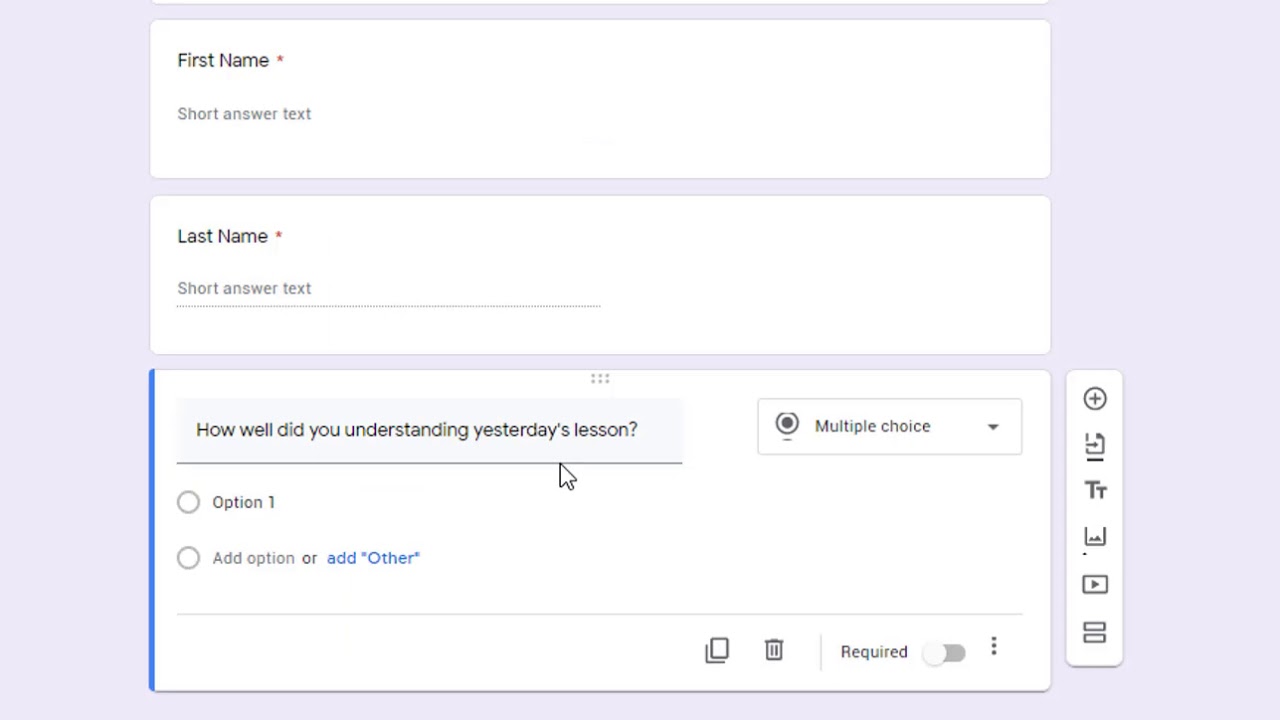Screen dimensions: 1280x720
Task: Open the question's more options menu
Action: pyautogui.click(x=994, y=648)
